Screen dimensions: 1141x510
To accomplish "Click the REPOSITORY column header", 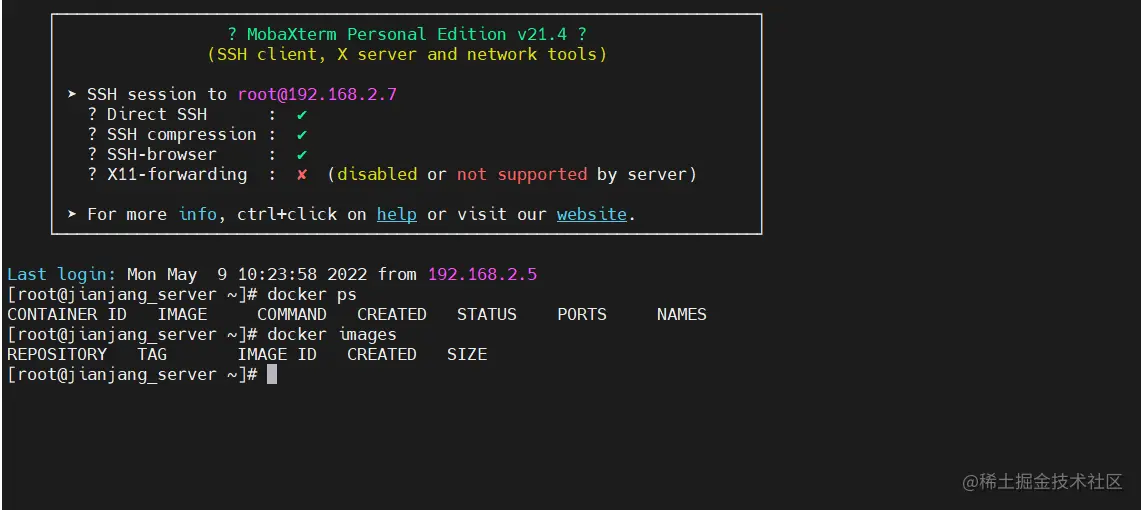I will point(57,354).
